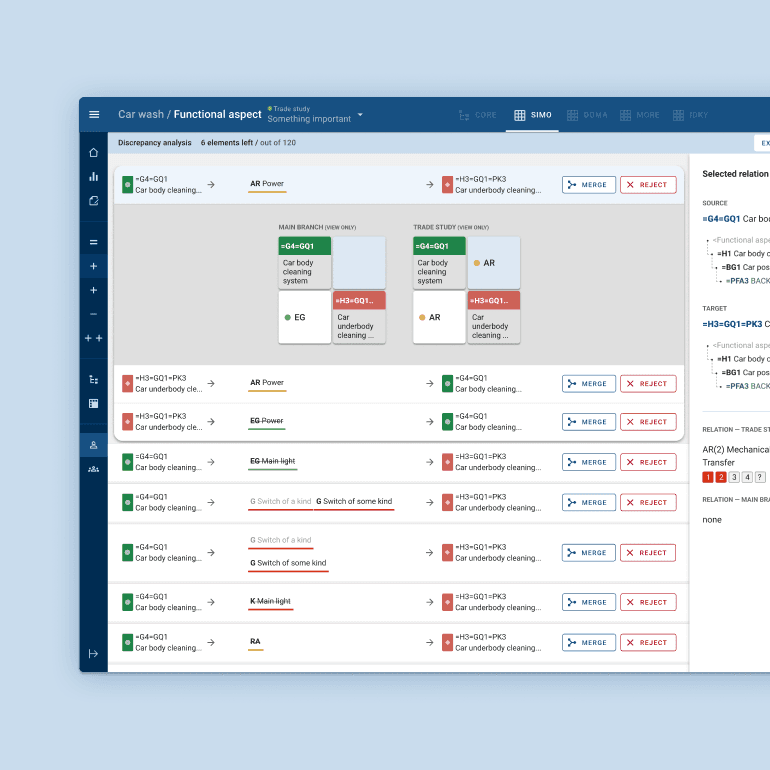Click the question mark box
This screenshot has width=770, height=770.
pos(760,477)
